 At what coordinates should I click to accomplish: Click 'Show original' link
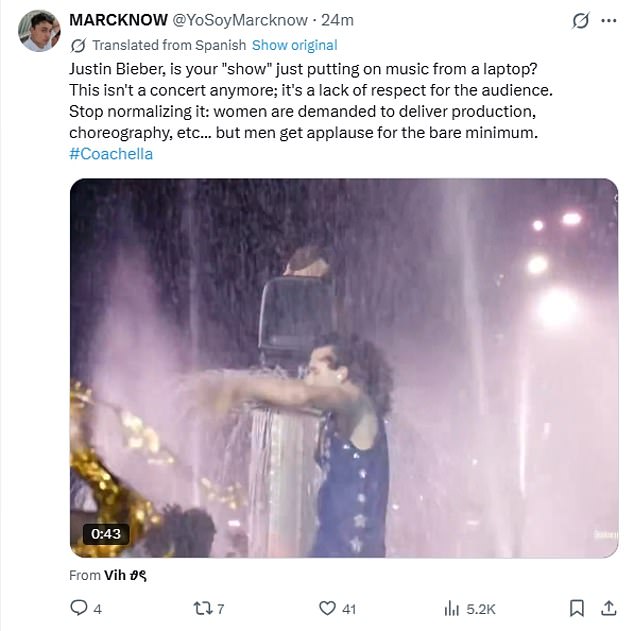tap(294, 45)
